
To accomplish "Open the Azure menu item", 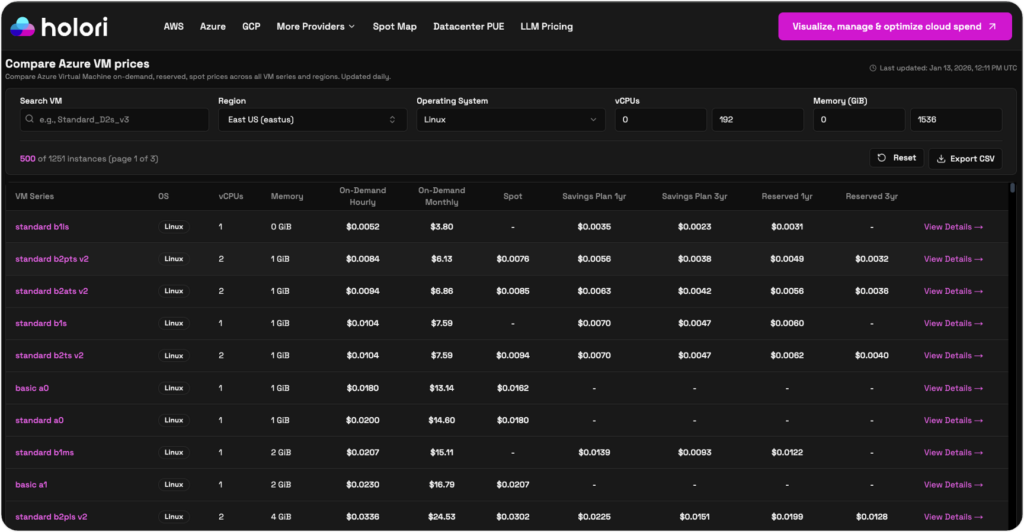I will (x=213, y=27).
